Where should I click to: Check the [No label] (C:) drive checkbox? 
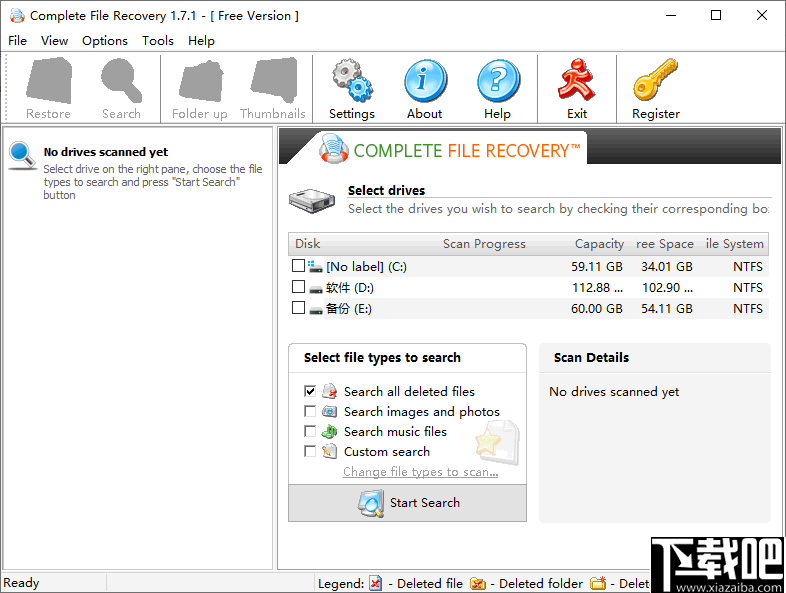(298, 266)
